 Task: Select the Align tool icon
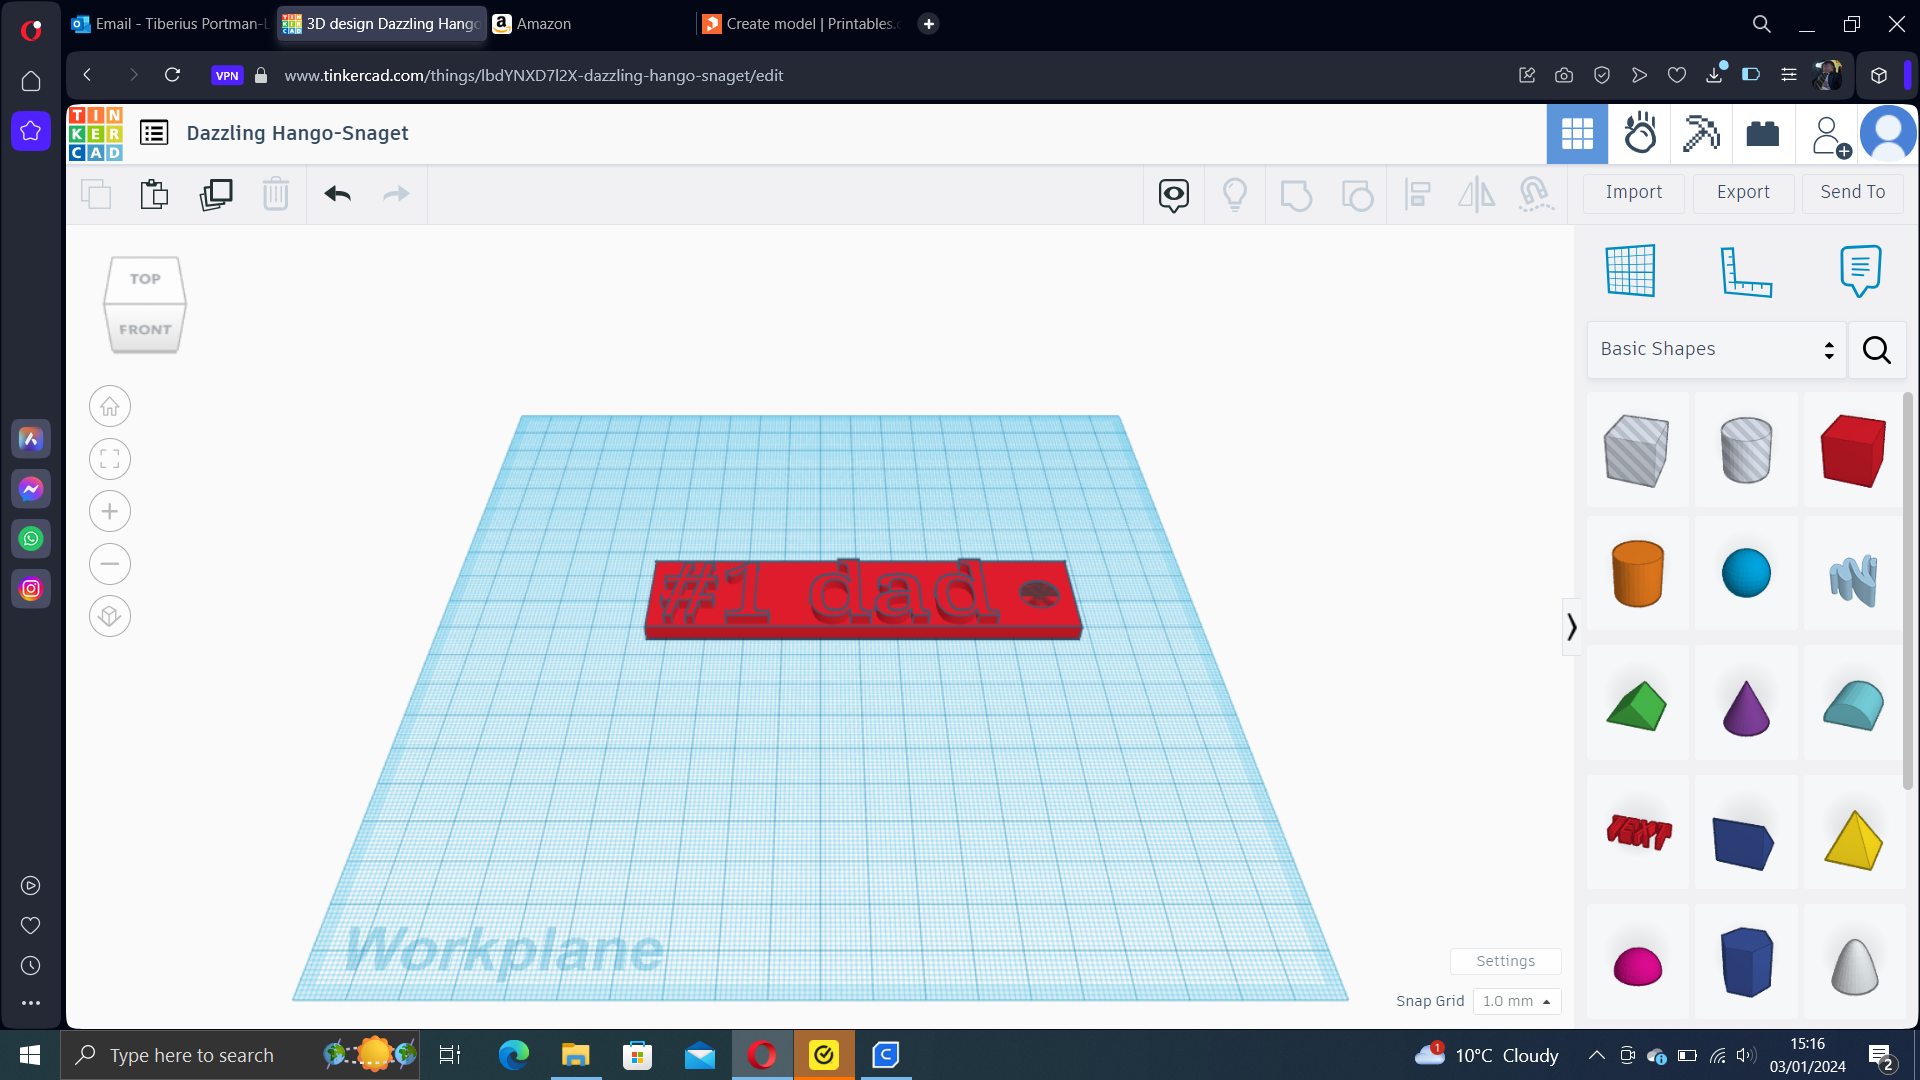click(1418, 194)
